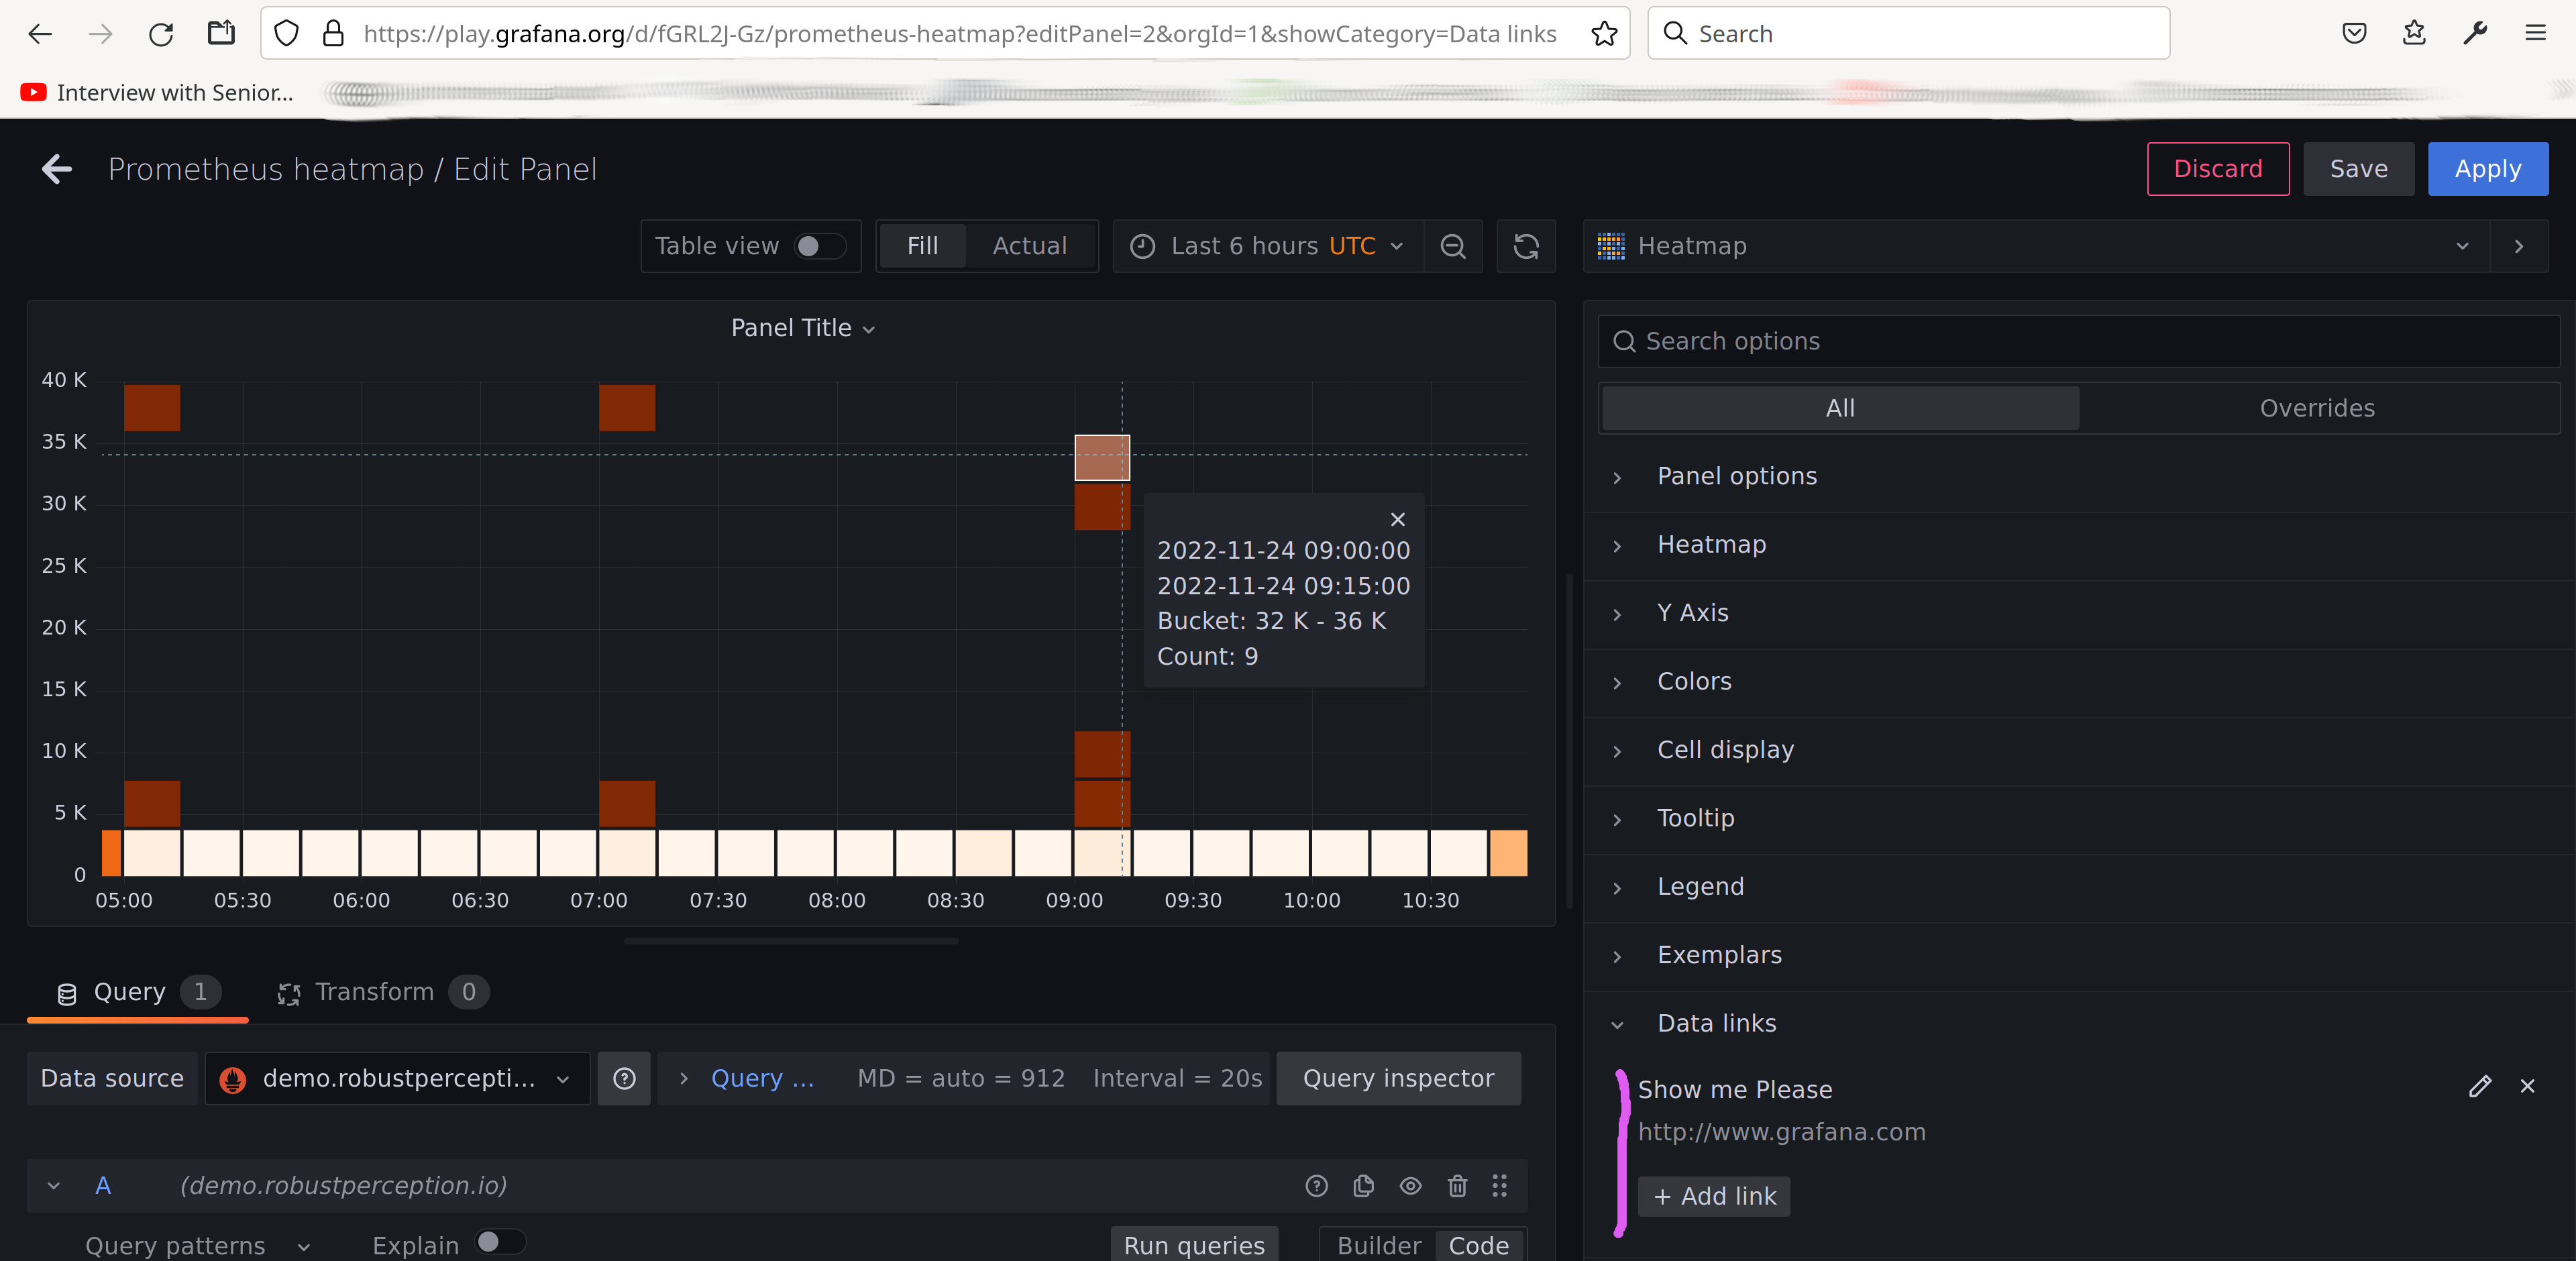
Task: Disable query A visibility with the eye icon
Action: tap(1411, 1186)
